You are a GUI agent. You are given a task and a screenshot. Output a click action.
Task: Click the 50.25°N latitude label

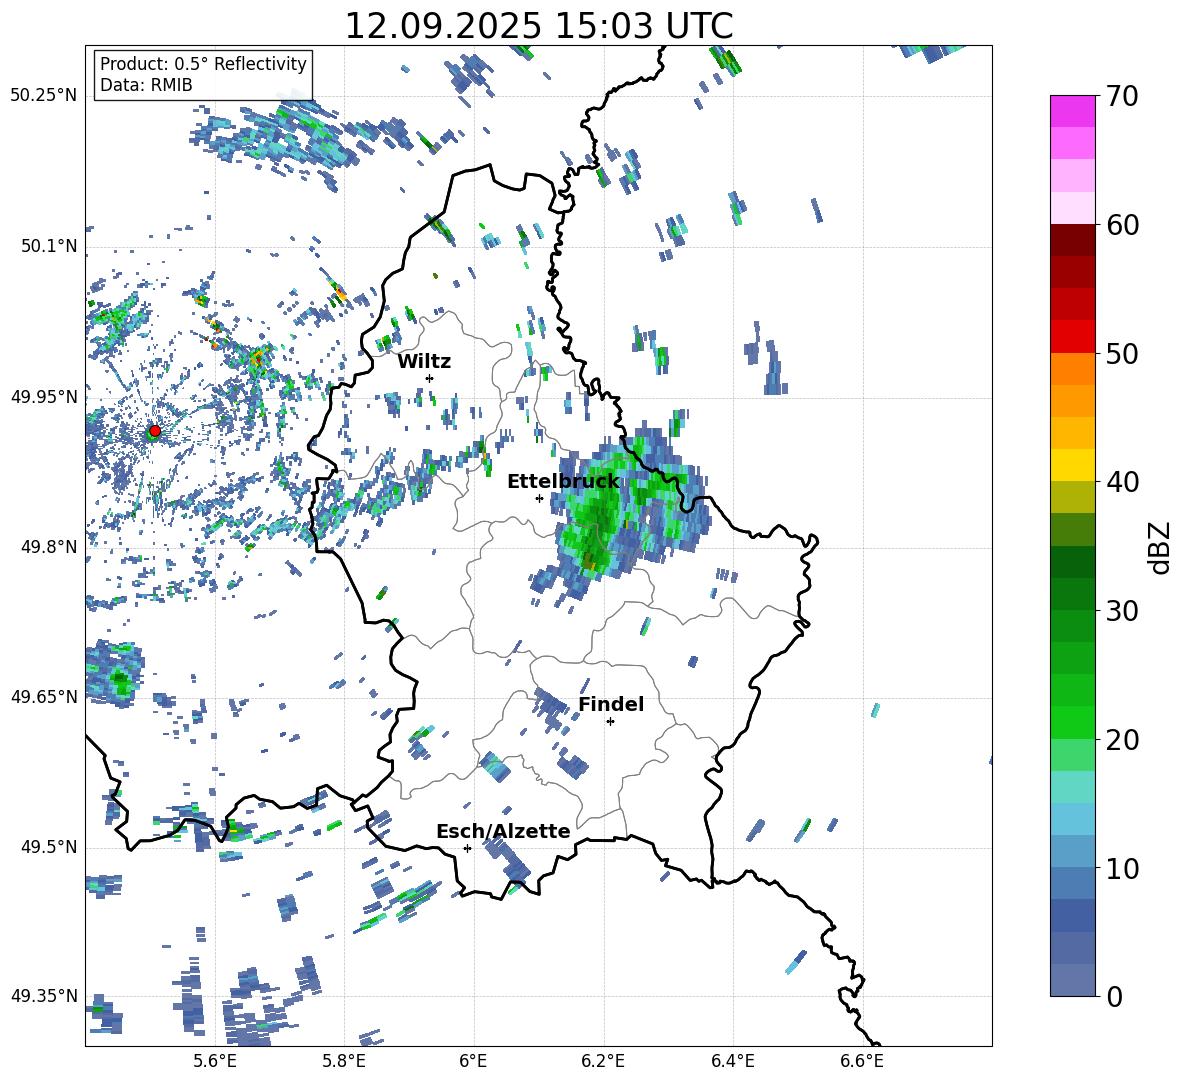point(44,96)
